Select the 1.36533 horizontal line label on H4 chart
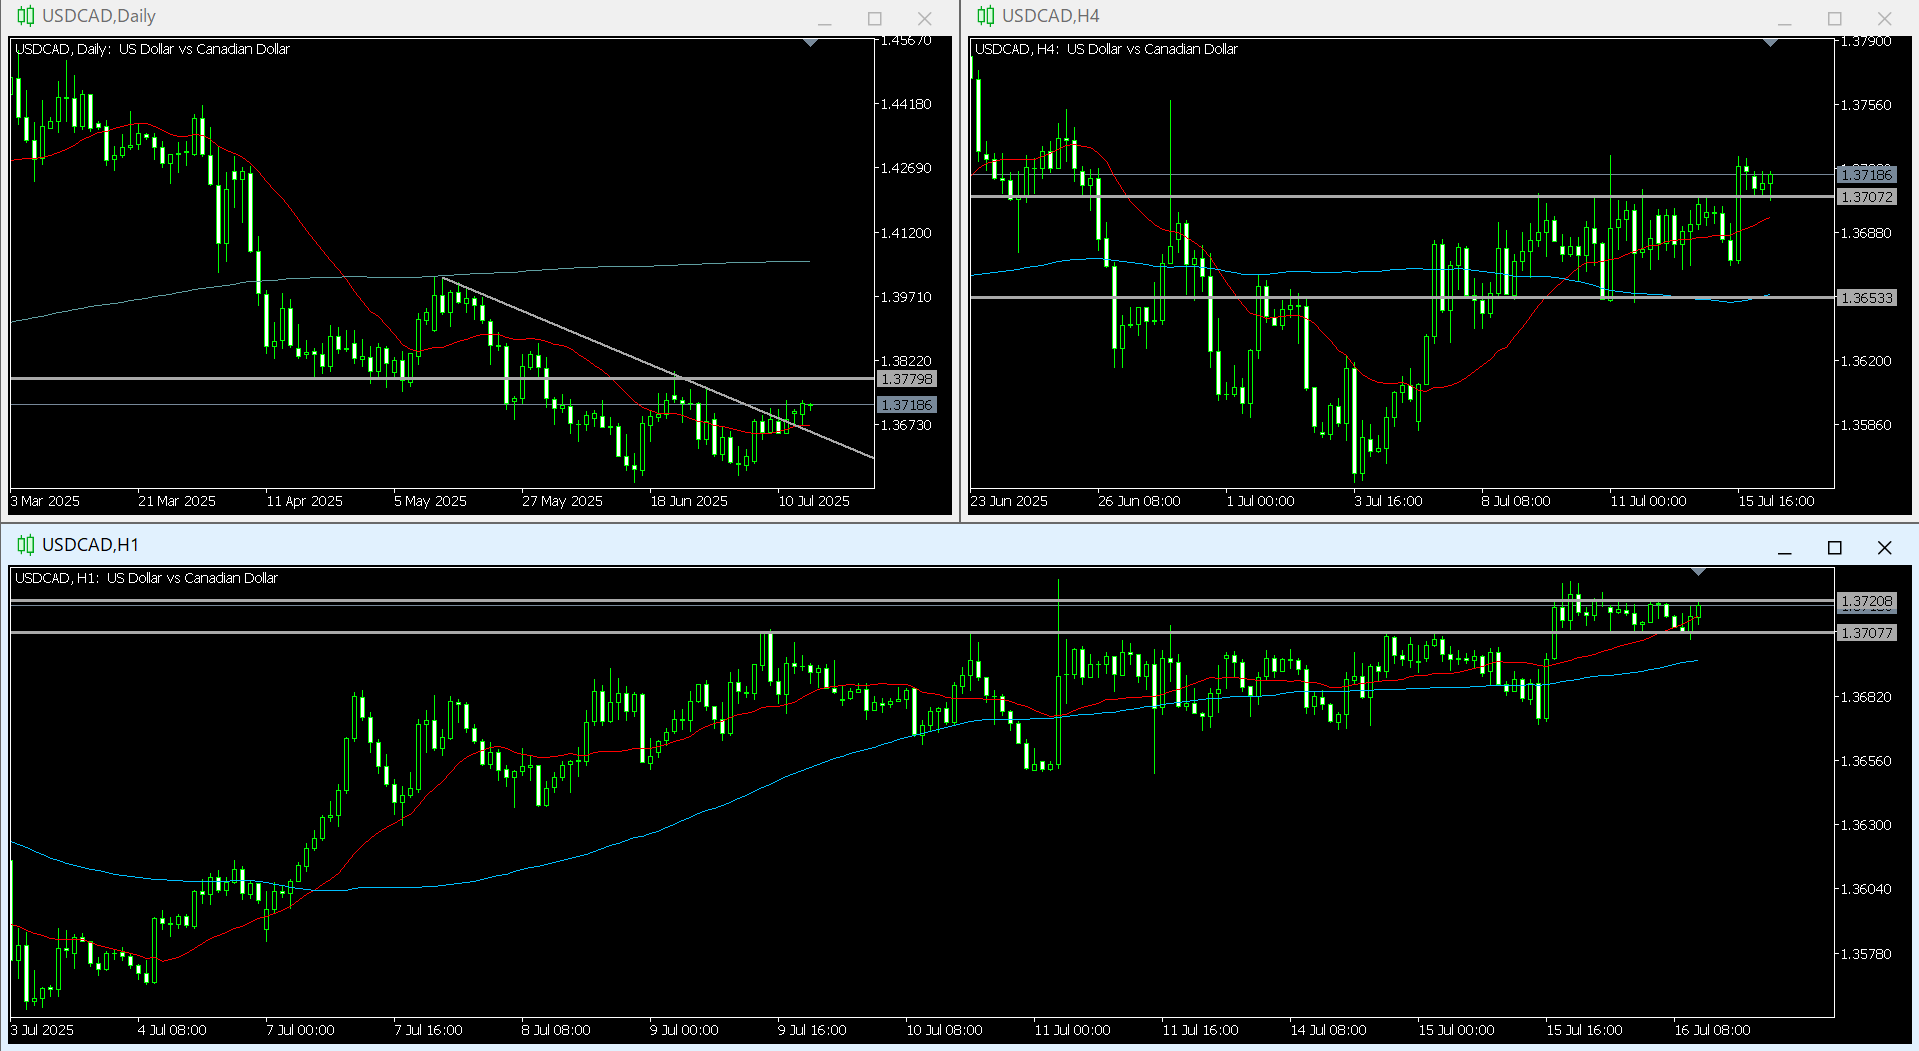Screen dimensions: 1919x1051 1867,298
